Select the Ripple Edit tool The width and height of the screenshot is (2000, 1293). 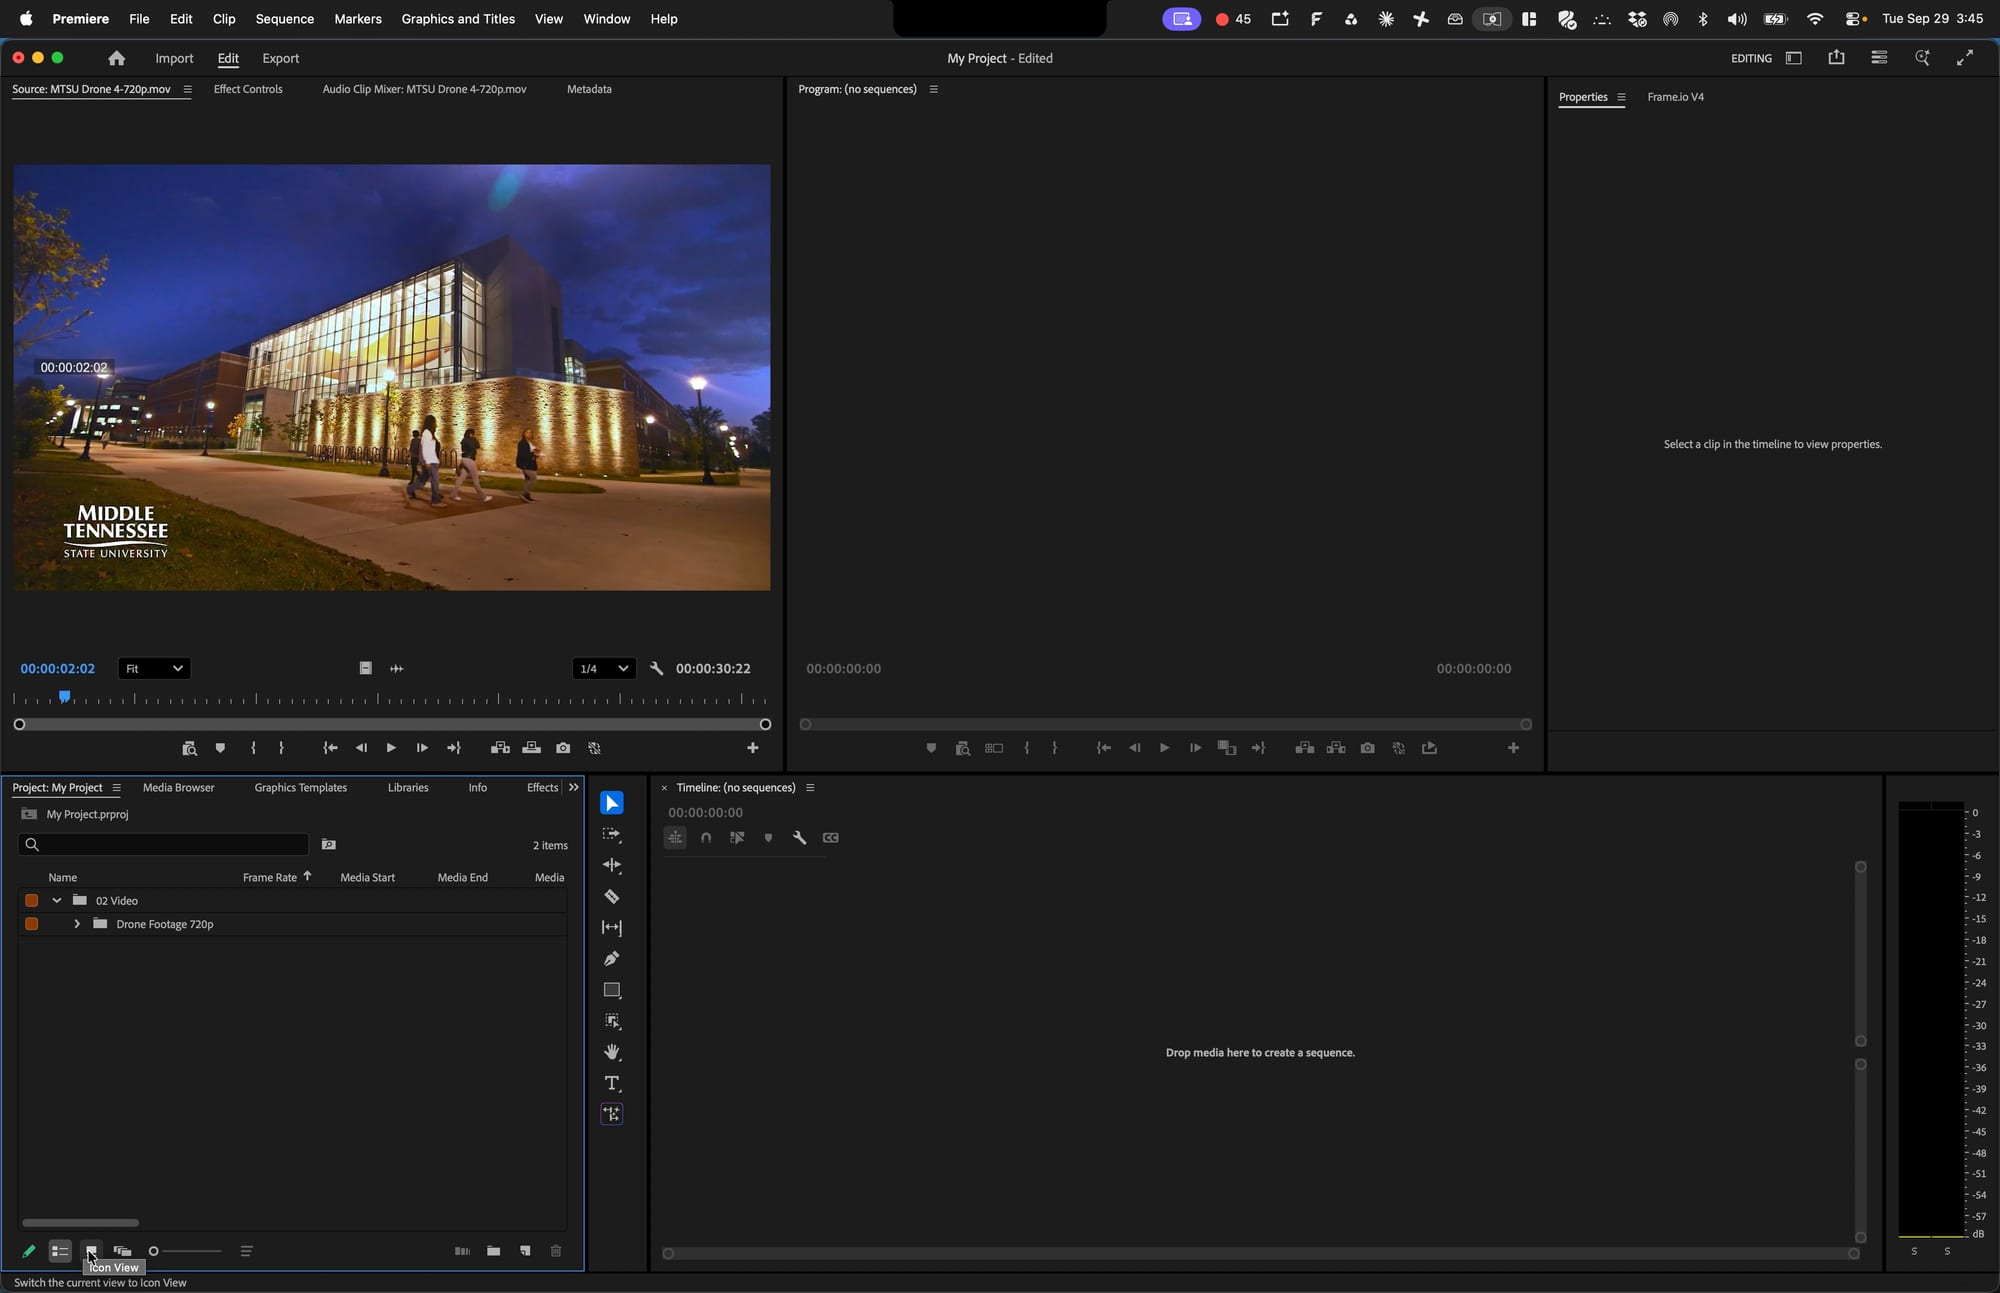612,865
